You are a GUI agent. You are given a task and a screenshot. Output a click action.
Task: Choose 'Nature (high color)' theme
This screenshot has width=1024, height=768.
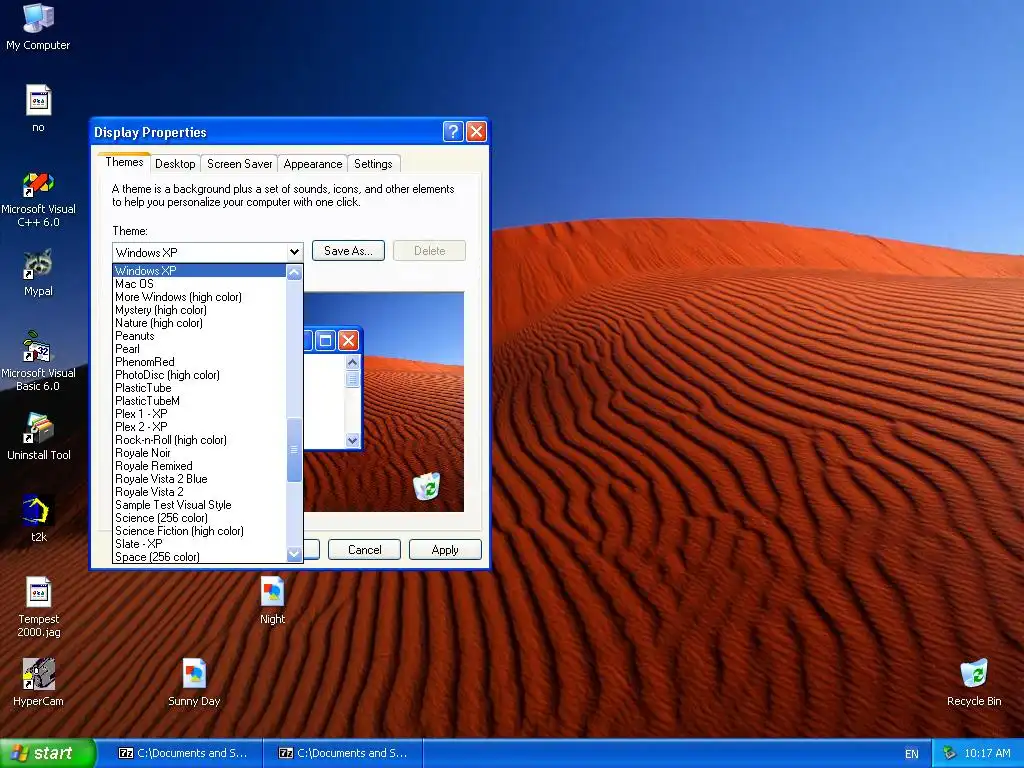(200, 323)
